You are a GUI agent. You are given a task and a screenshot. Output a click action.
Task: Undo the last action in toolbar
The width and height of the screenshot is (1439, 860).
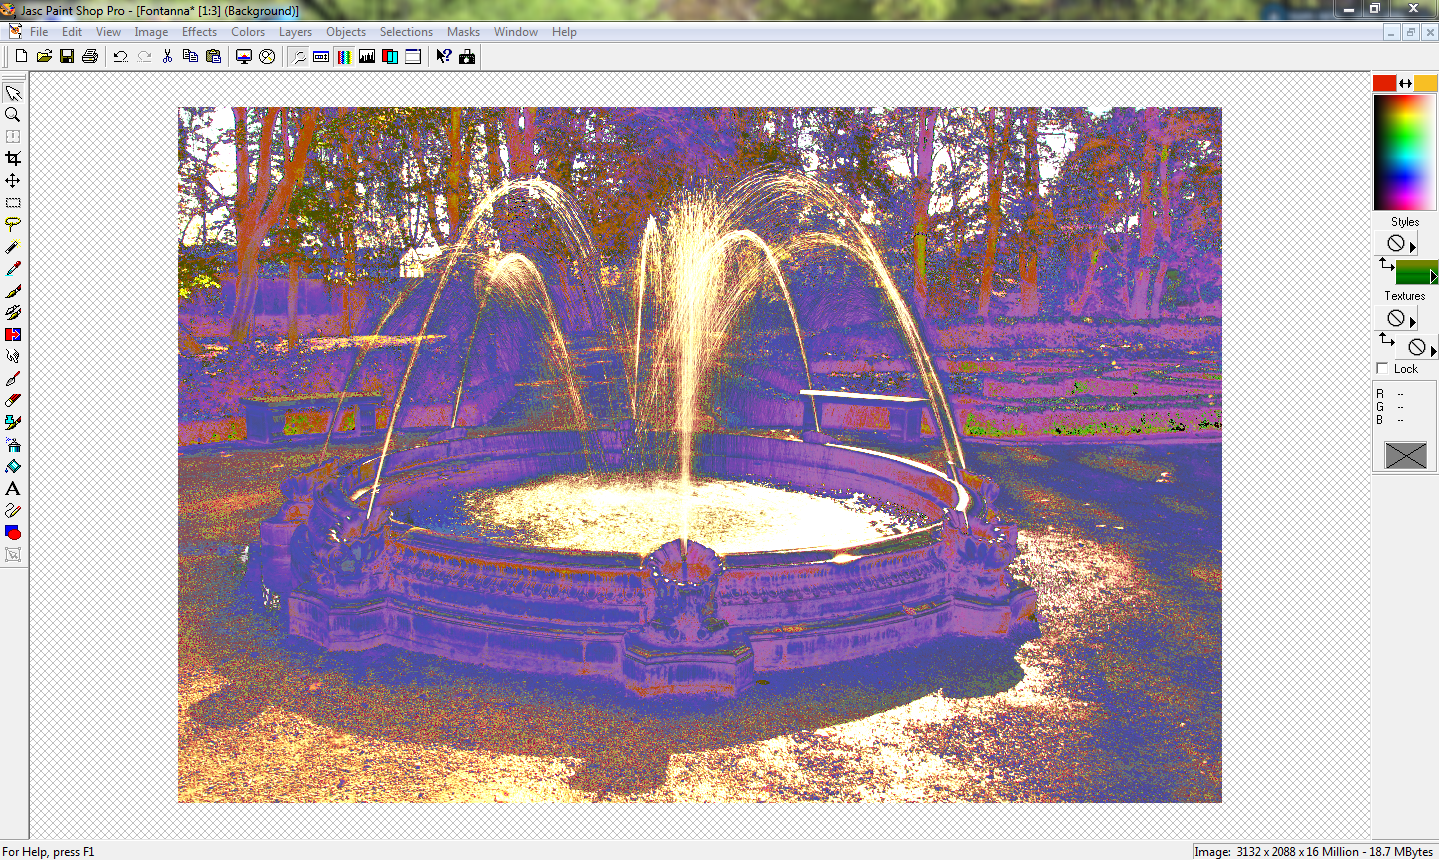[x=120, y=56]
